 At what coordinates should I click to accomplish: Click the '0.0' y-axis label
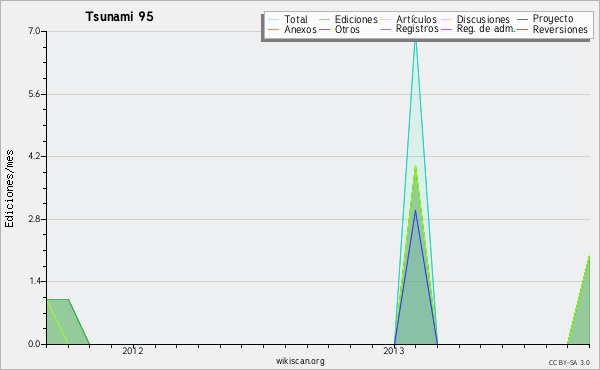pyautogui.click(x=34, y=344)
